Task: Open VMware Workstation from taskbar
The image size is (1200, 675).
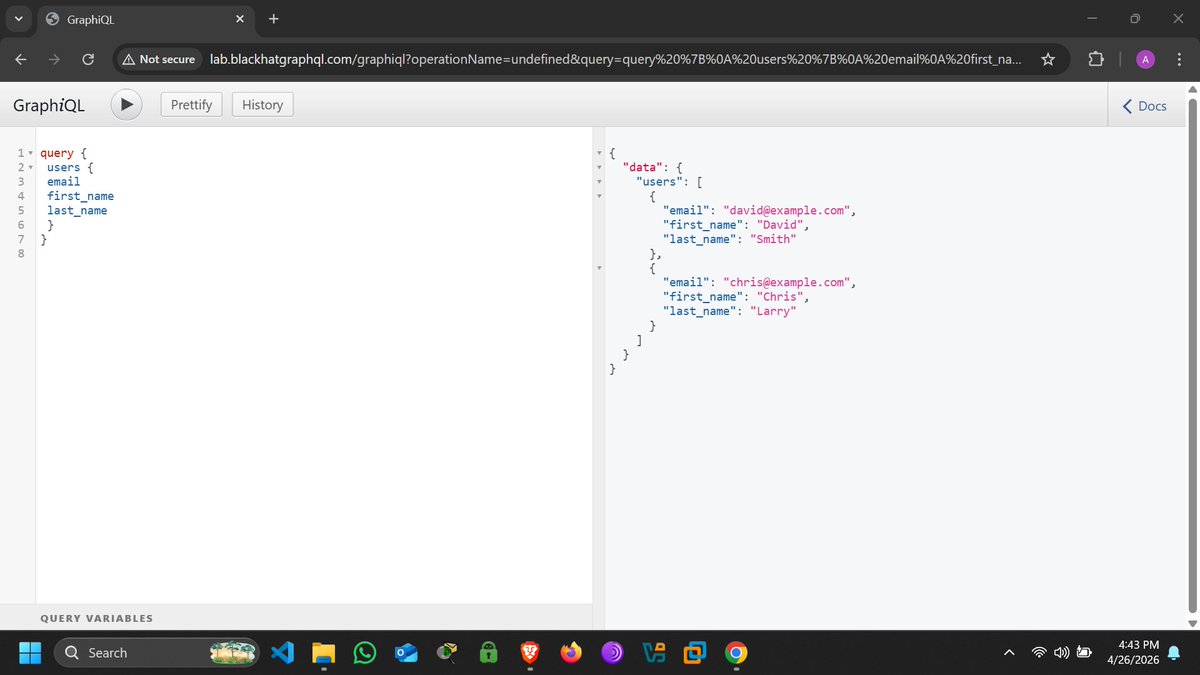Action: click(x=694, y=653)
